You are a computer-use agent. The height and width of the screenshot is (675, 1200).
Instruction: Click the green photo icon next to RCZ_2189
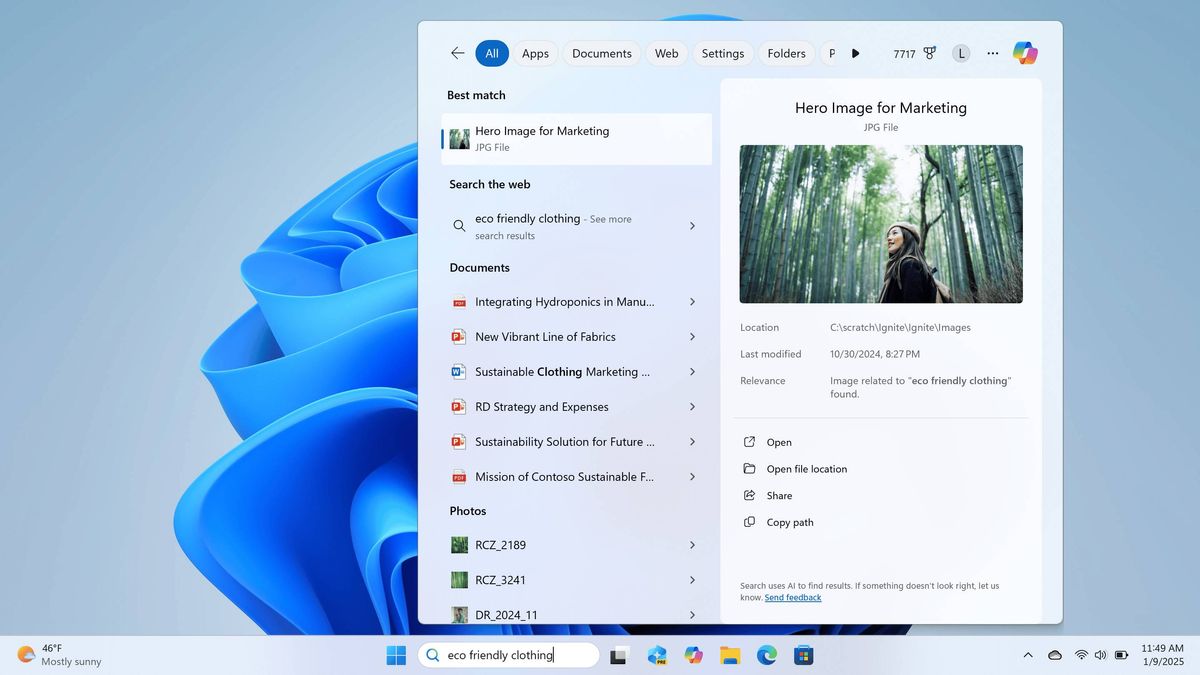[458, 544]
